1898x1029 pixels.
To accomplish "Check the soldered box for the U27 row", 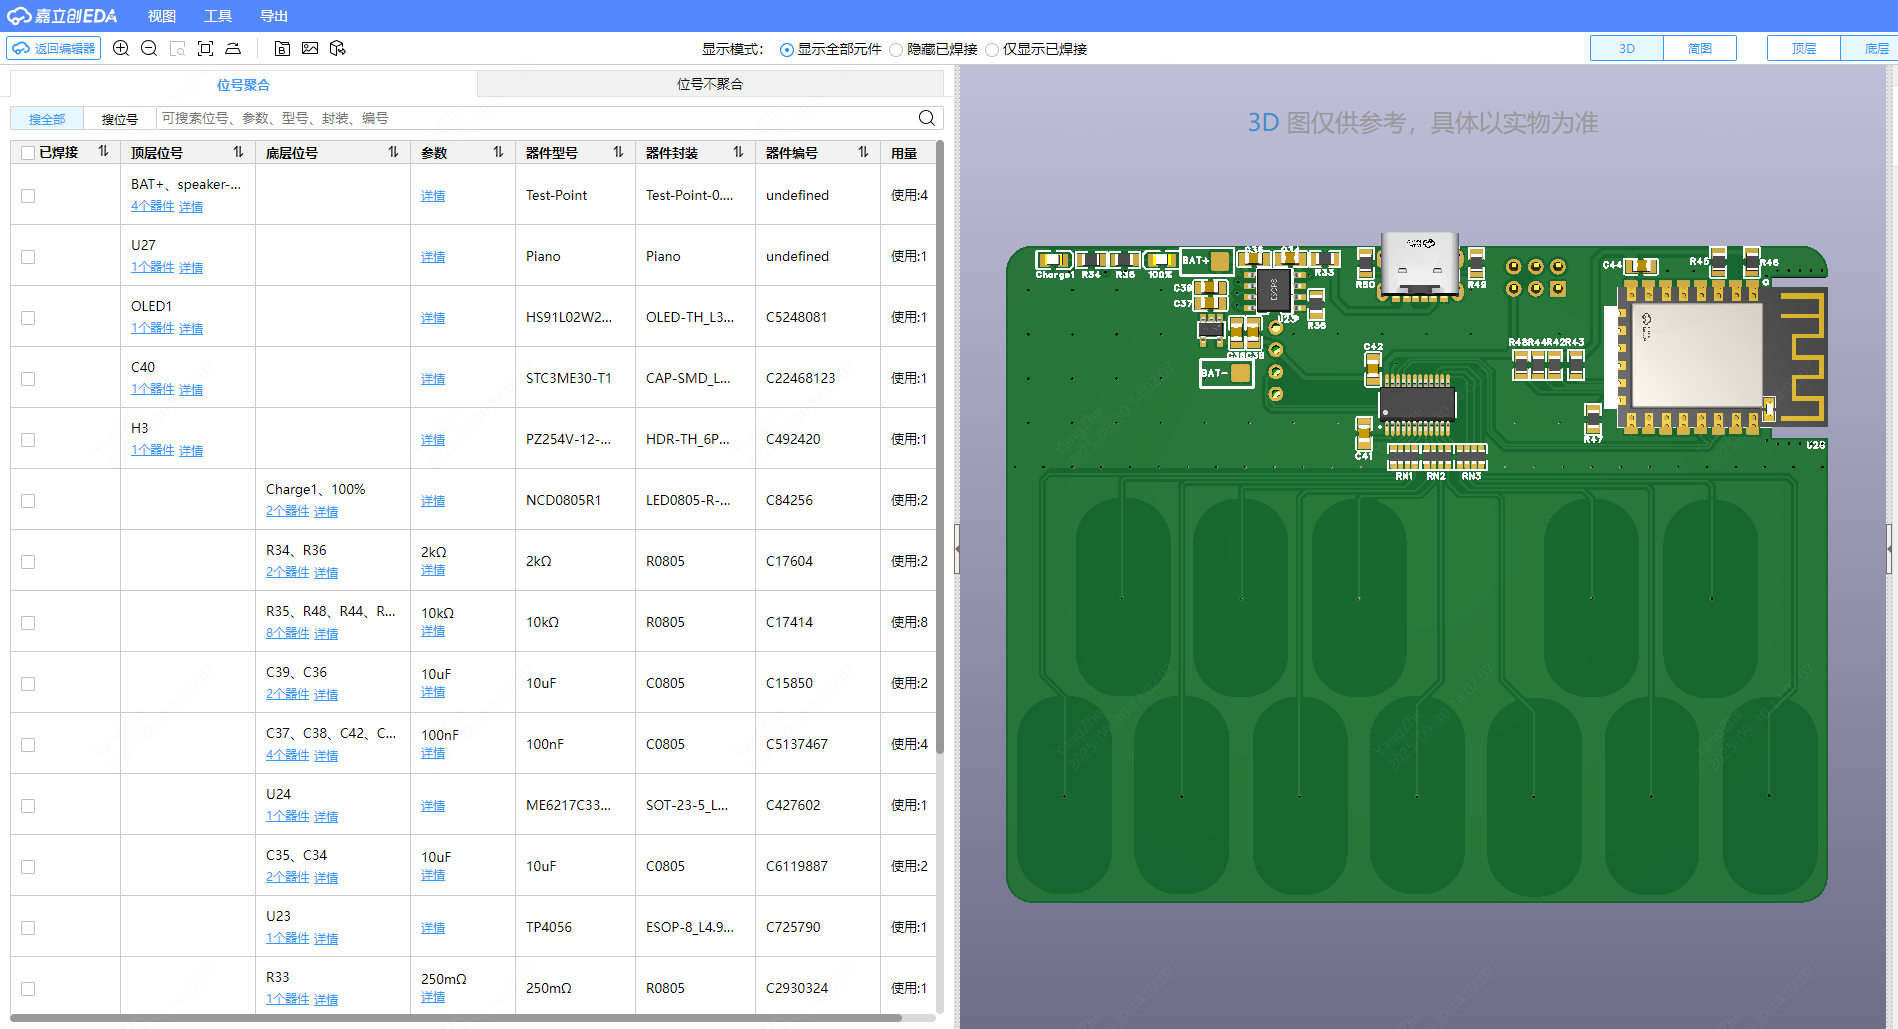I will 28,257.
